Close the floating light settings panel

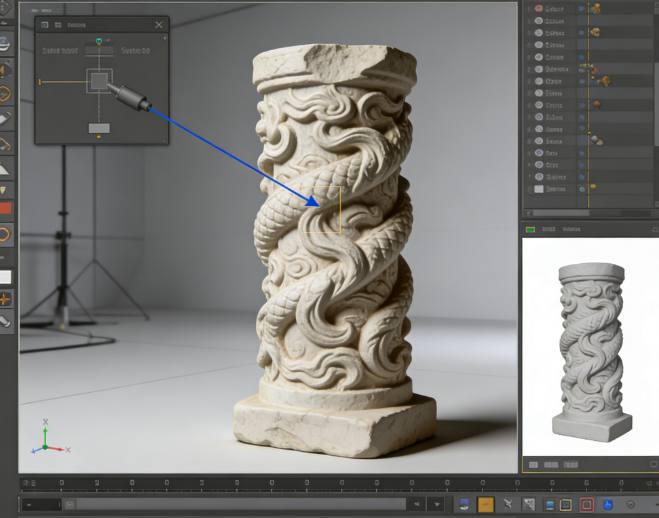click(158, 25)
